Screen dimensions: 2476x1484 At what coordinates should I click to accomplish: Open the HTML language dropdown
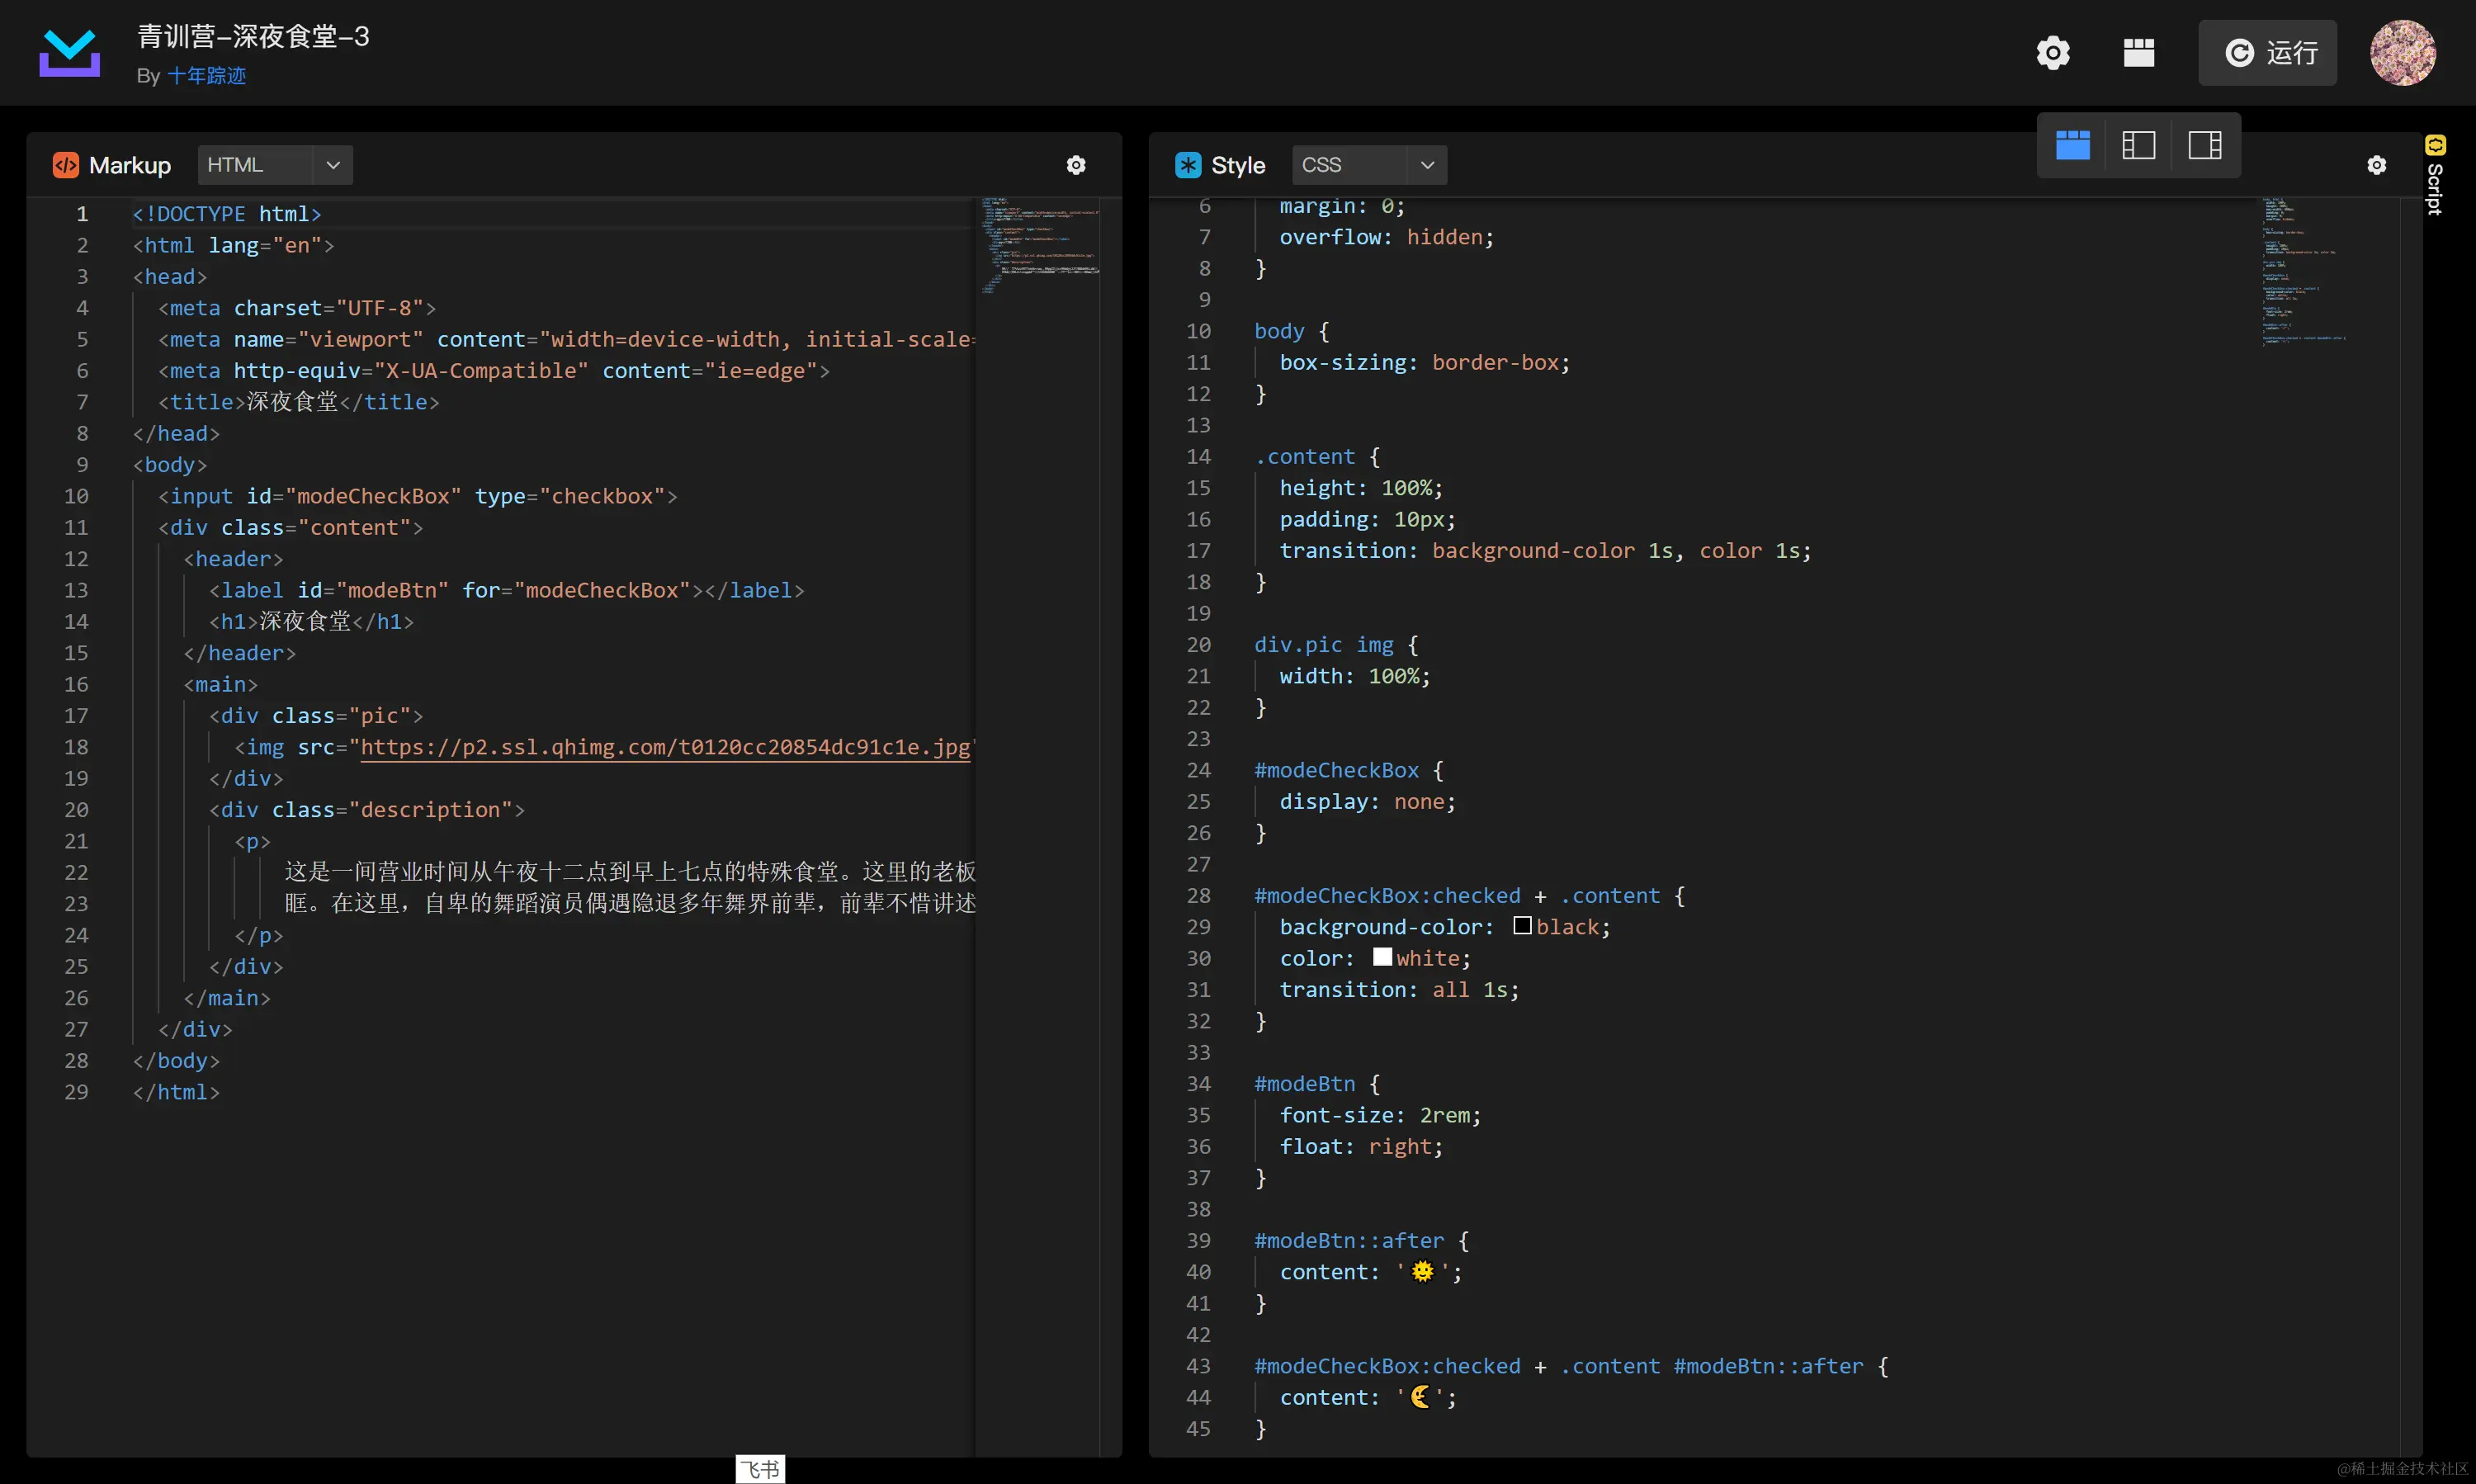coord(274,165)
